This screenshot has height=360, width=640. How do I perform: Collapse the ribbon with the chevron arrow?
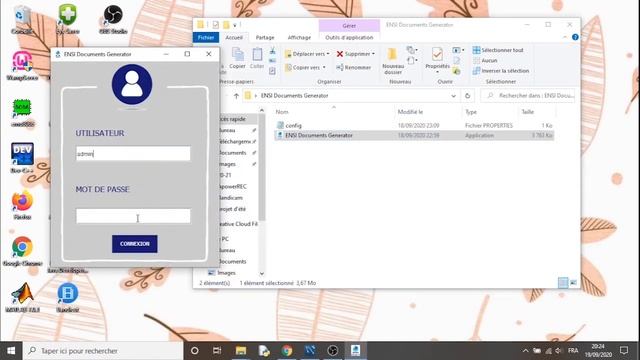(x=565, y=37)
